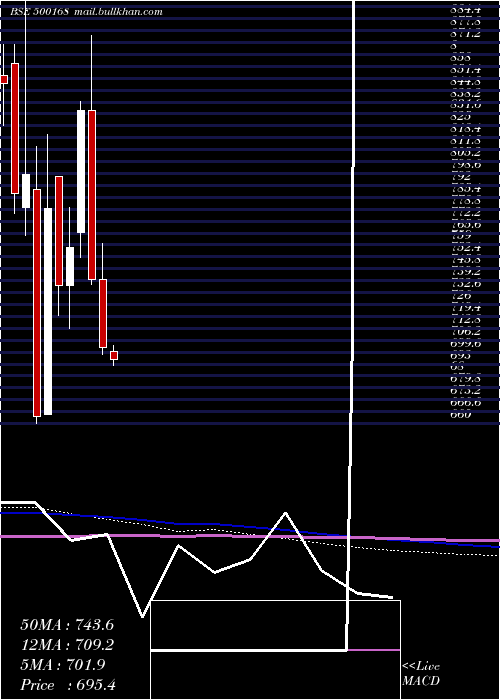
Task: Click the 726 price axis label
Action: (461, 296)
